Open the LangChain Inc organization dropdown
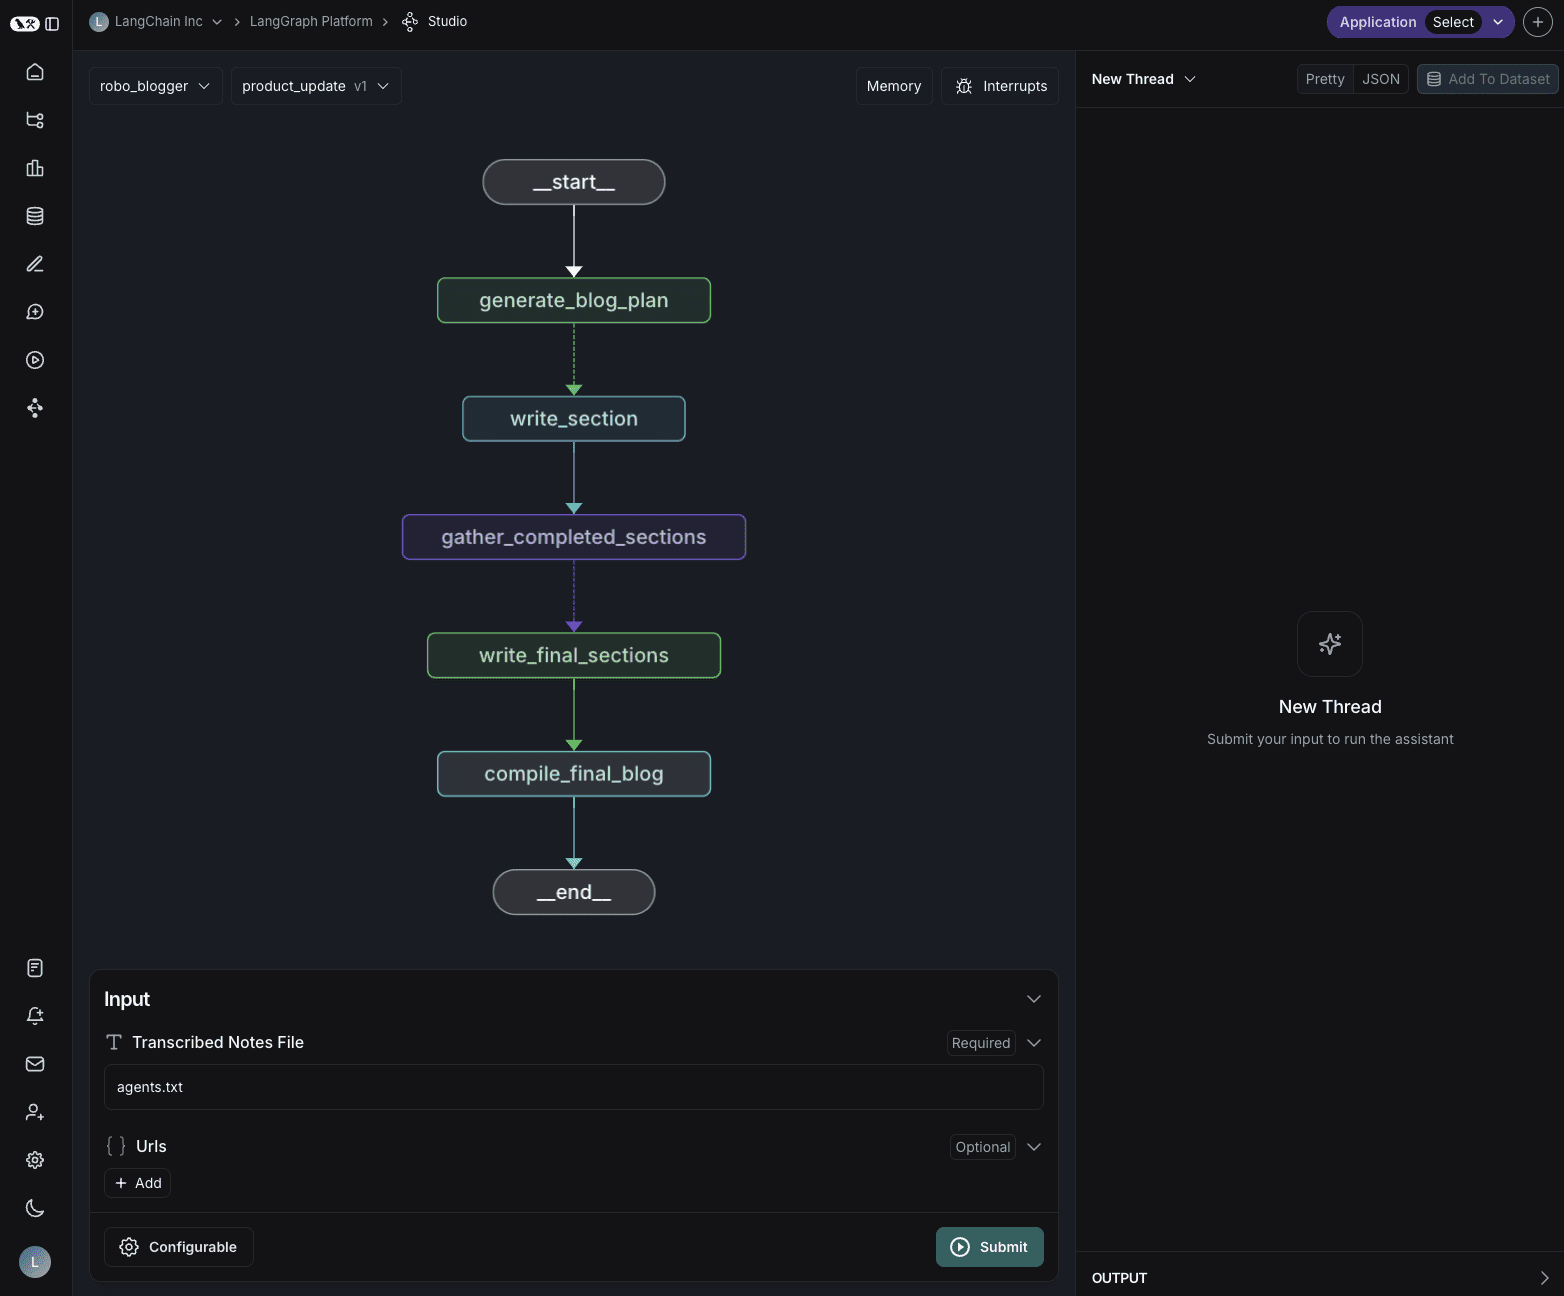The height and width of the screenshot is (1296, 1564). coord(217,22)
